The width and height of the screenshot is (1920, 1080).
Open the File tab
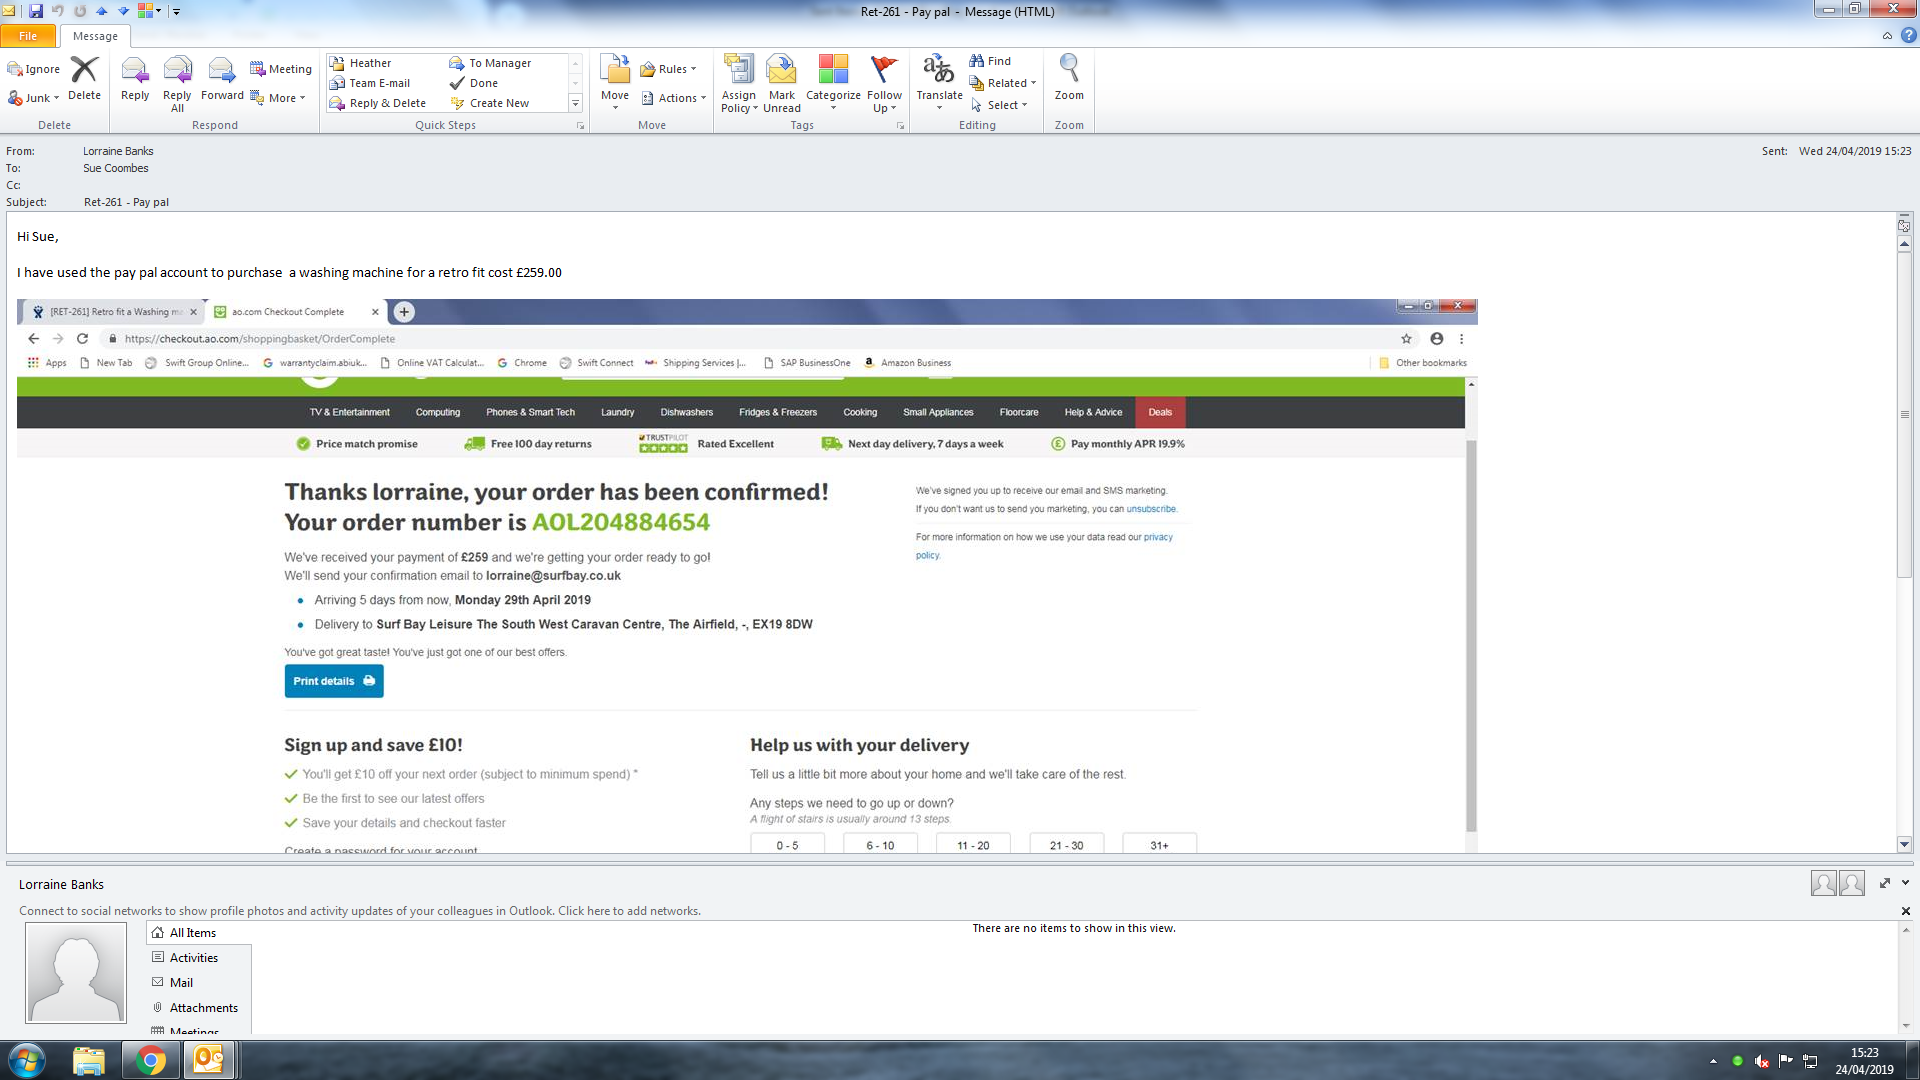tap(28, 36)
